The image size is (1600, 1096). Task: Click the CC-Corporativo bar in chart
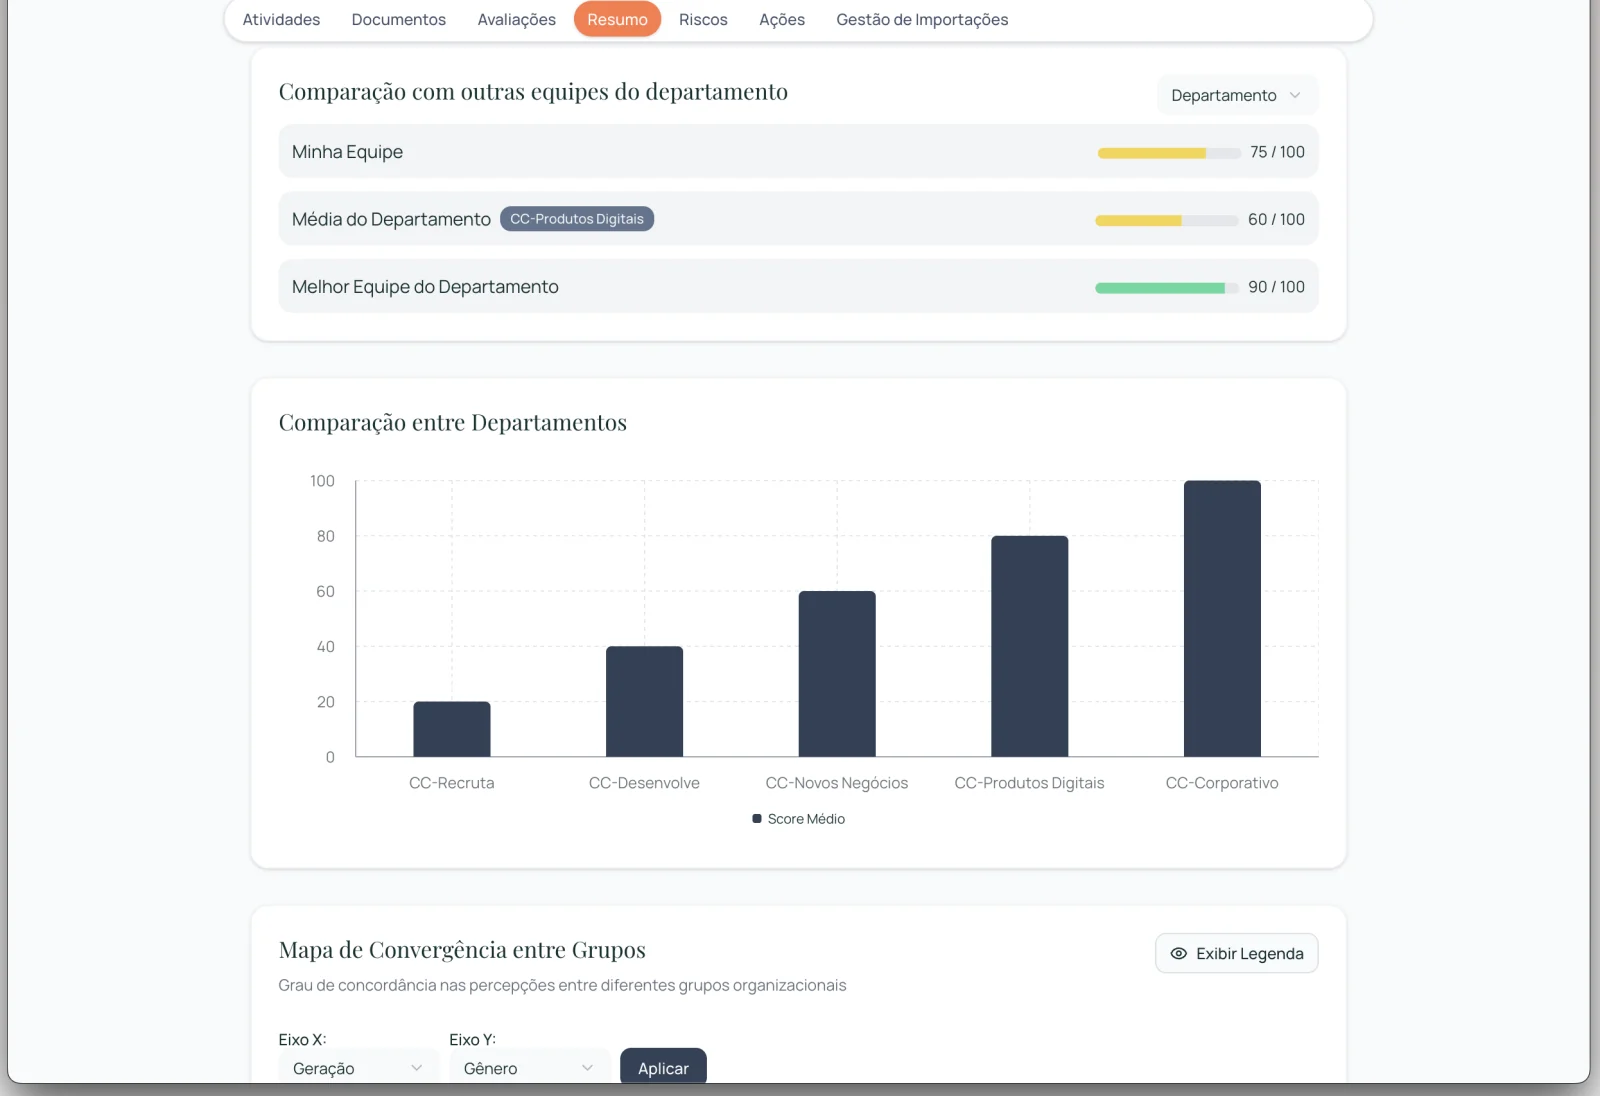point(1222,619)
